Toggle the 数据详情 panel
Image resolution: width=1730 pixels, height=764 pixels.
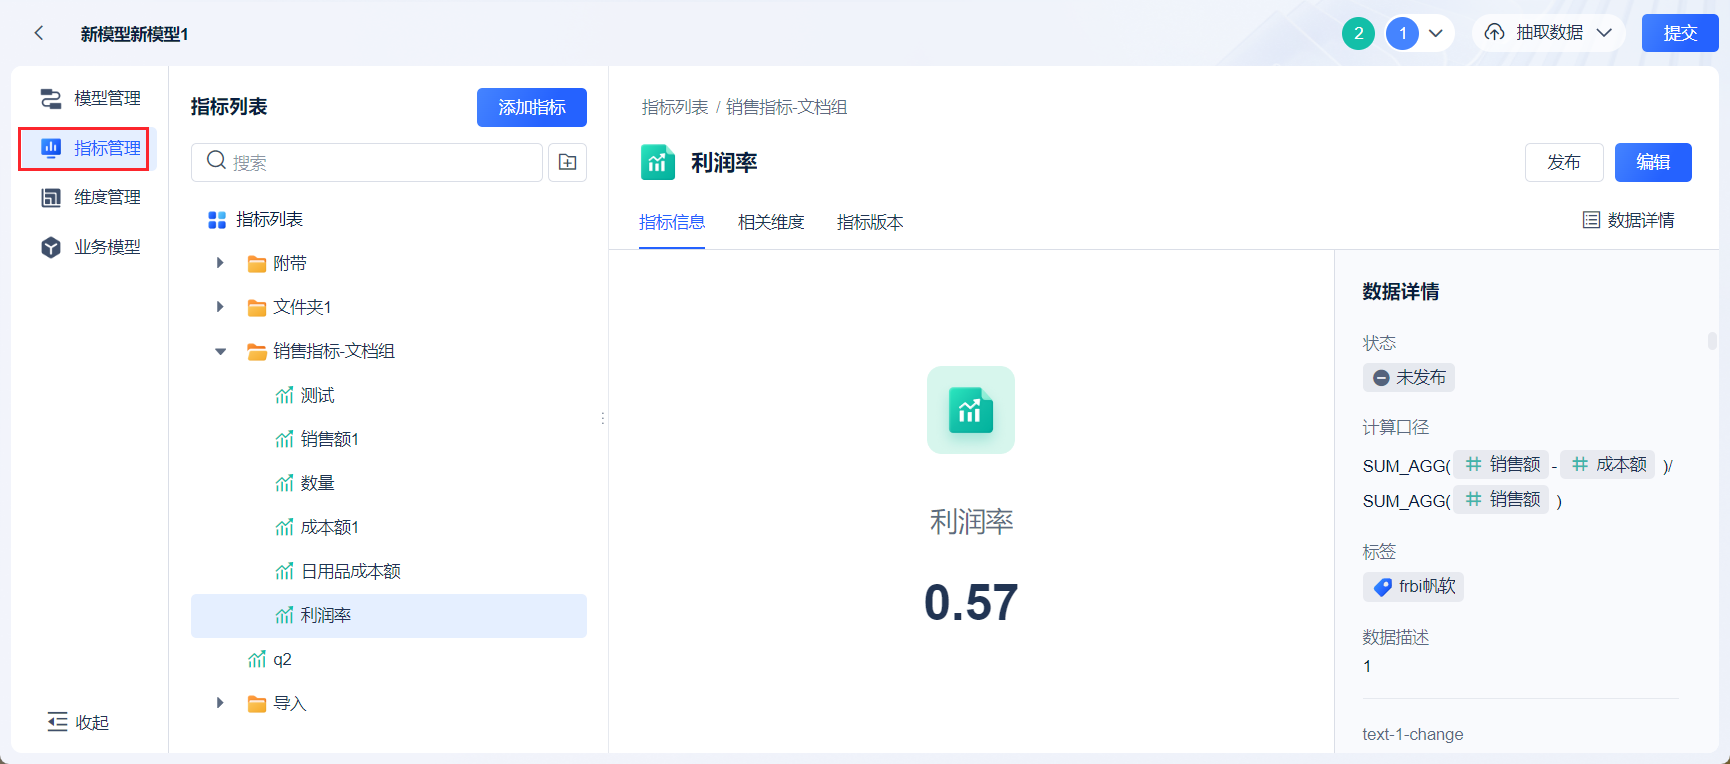tap(1629, 220)
